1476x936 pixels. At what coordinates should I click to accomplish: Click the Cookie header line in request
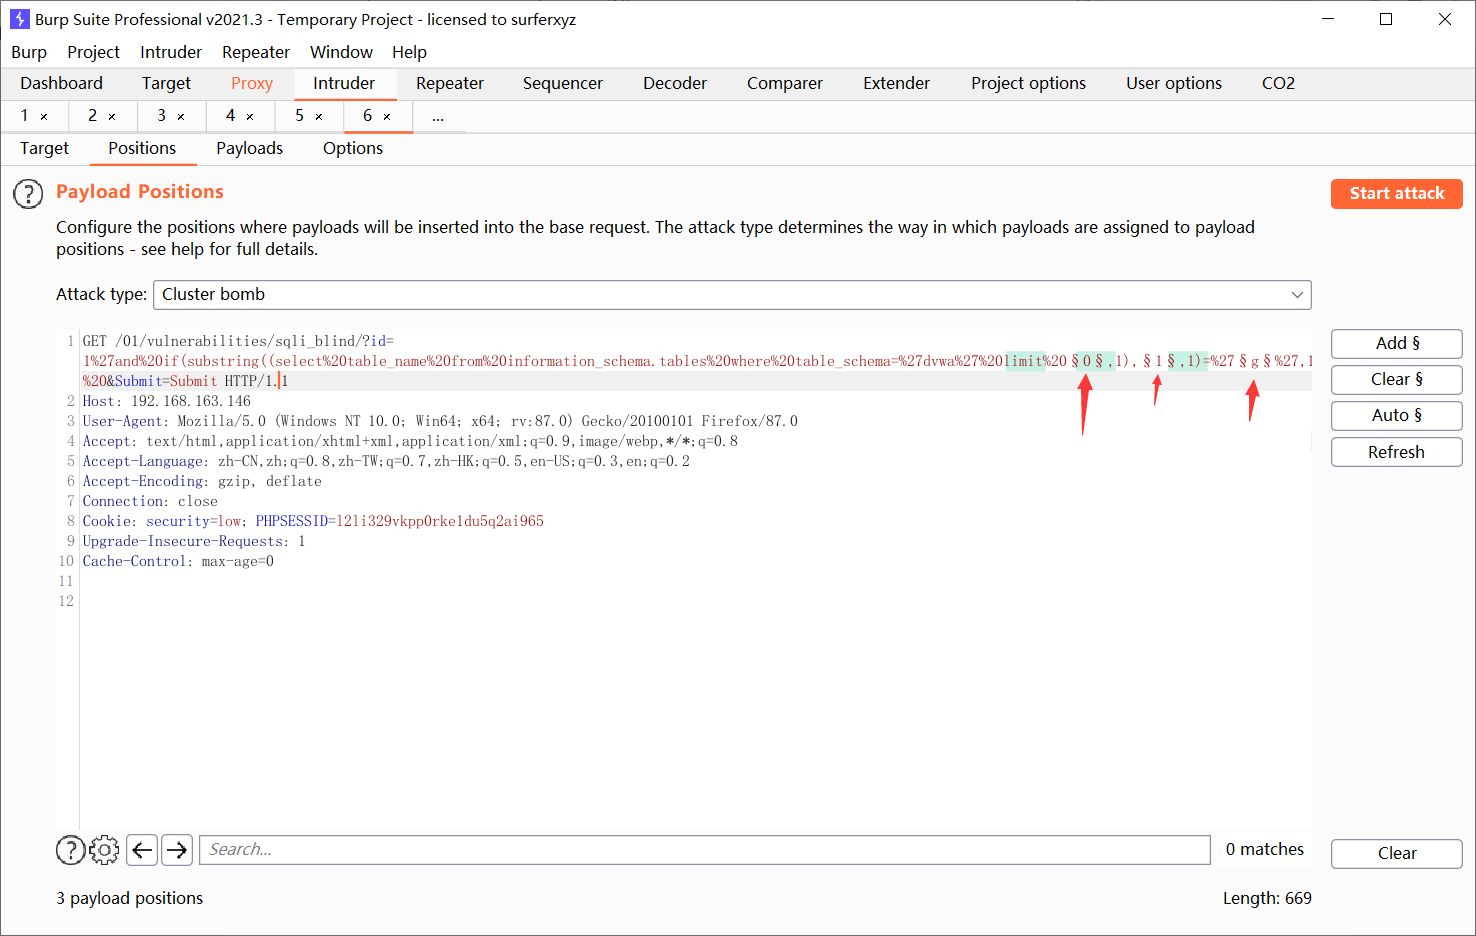coord(313,521)
